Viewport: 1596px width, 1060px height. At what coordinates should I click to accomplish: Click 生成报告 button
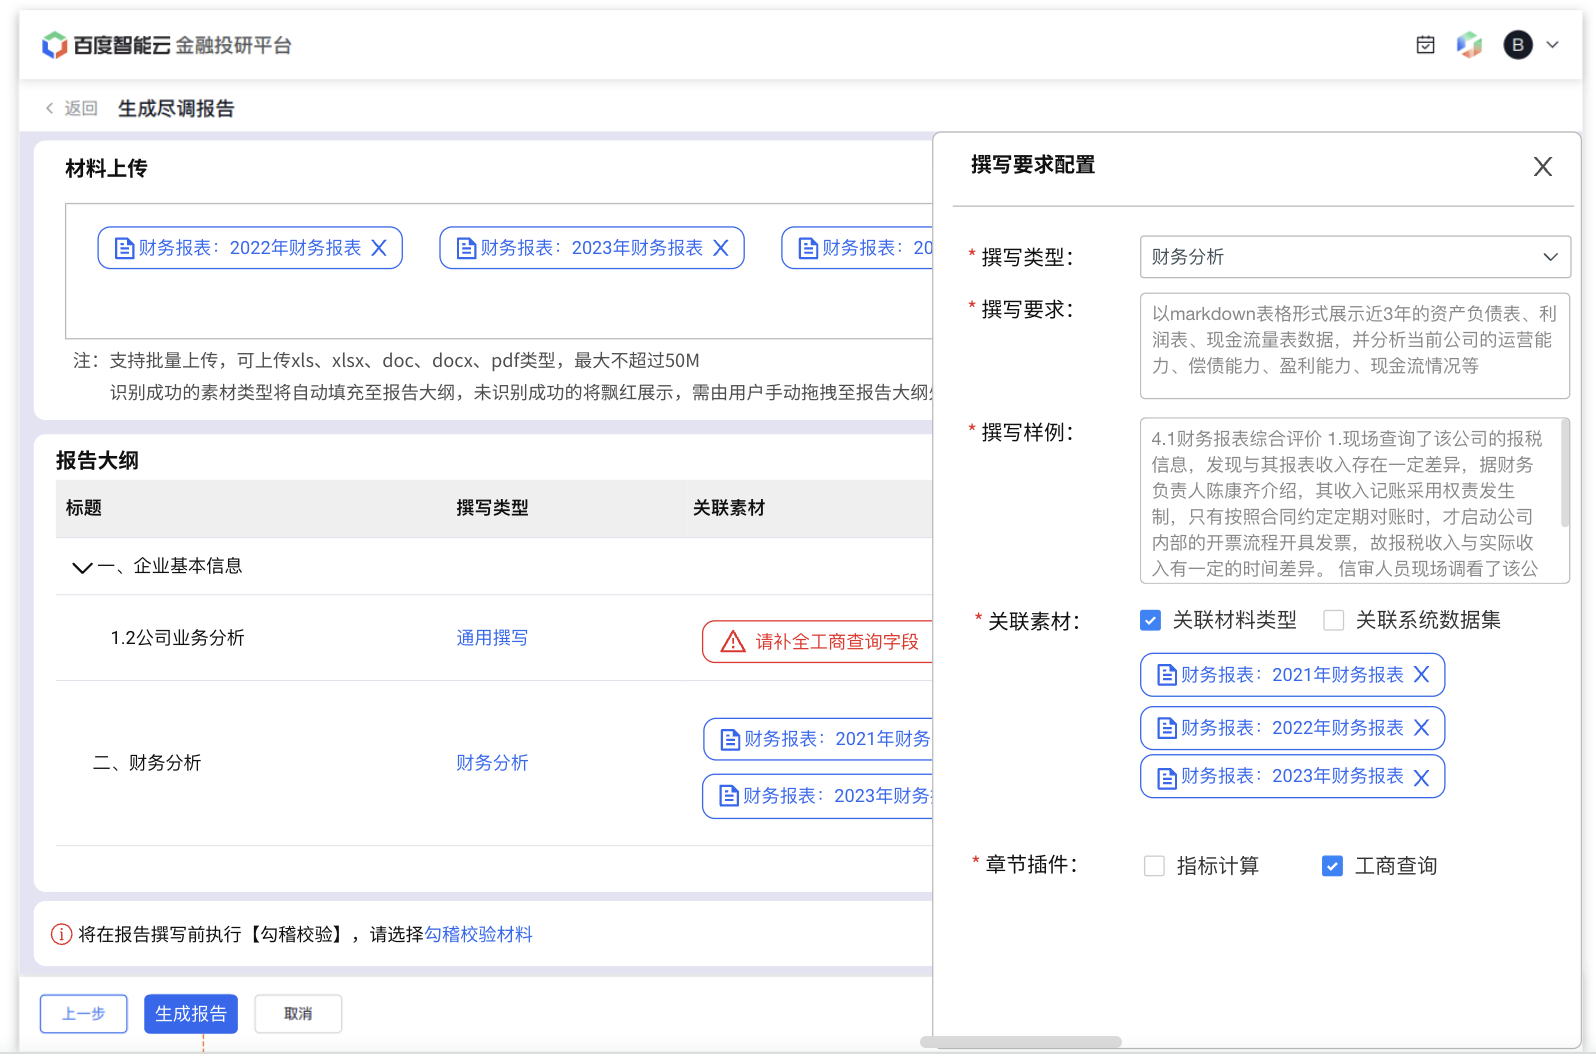tap(191, 1014)
